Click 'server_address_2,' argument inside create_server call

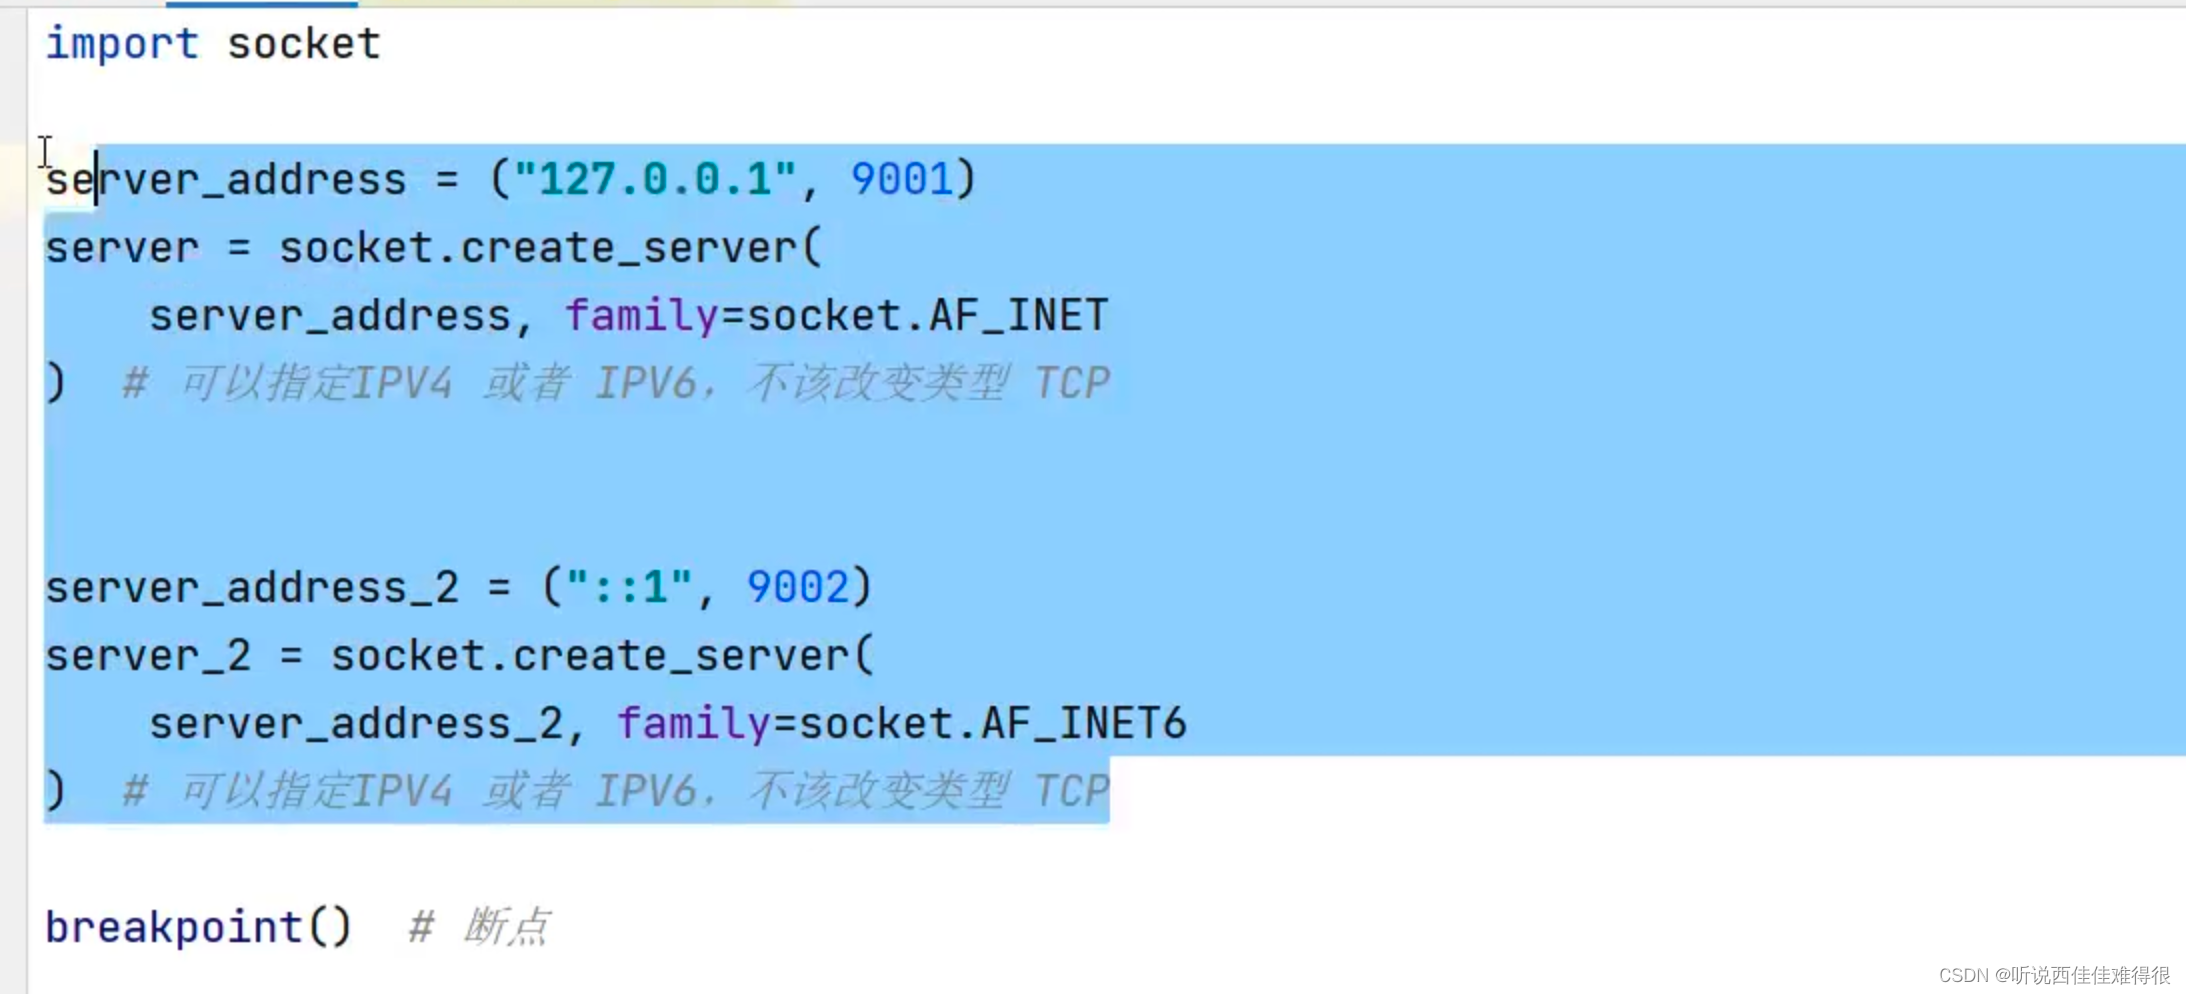367,724
